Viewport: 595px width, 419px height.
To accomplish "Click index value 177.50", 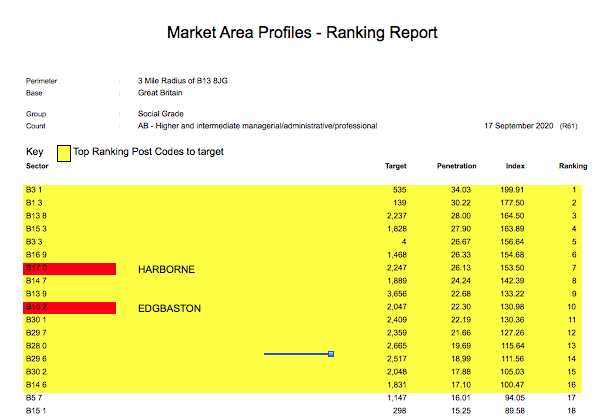I will click(x=512, y=203).
